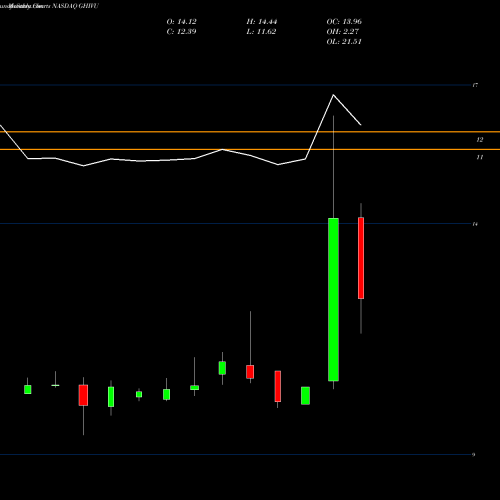Click the 11 label below the orange line
Viewport: 500px width, 500px height.
pyautogui.click(x=479, y=157)
